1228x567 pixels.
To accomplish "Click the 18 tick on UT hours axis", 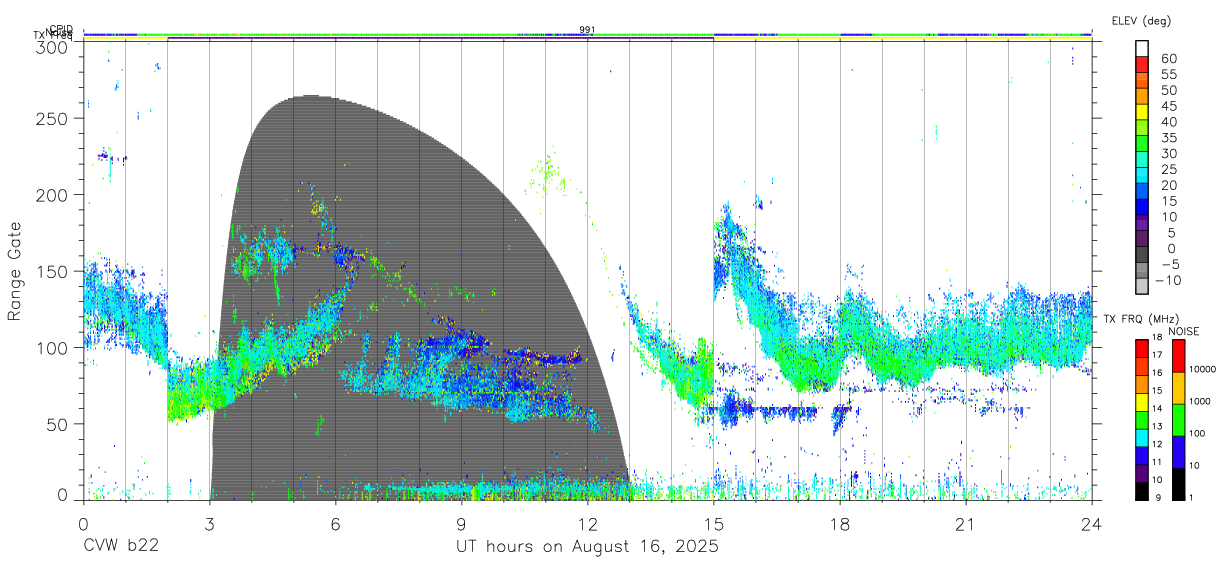I will pos(839,523).
